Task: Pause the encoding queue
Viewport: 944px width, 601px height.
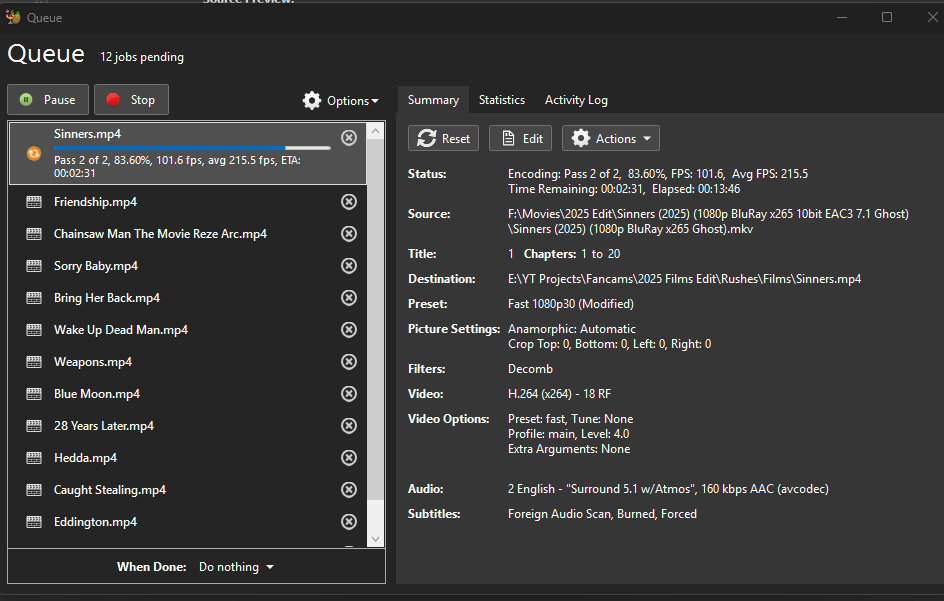Action: pos(48,99)
